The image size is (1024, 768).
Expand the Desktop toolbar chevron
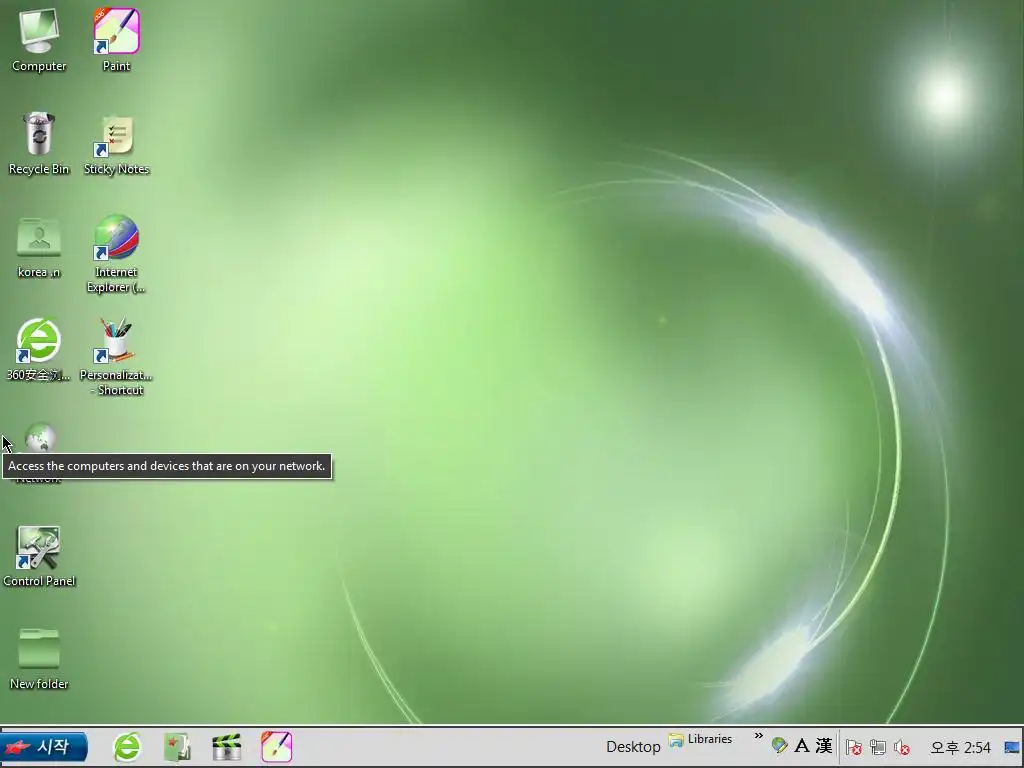[758, 736]
